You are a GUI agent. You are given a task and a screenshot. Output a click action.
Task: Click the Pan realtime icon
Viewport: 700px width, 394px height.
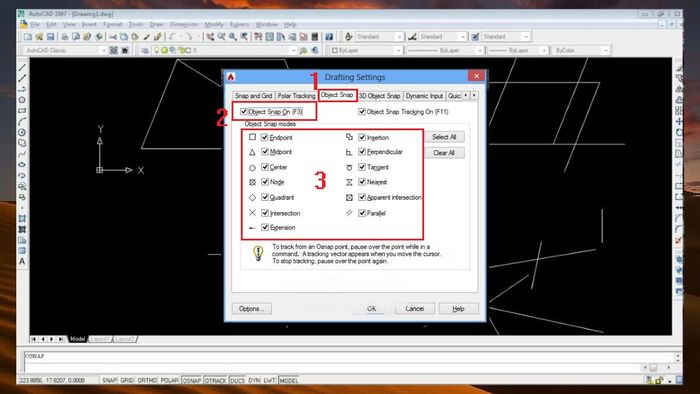(x=210, y=37)
